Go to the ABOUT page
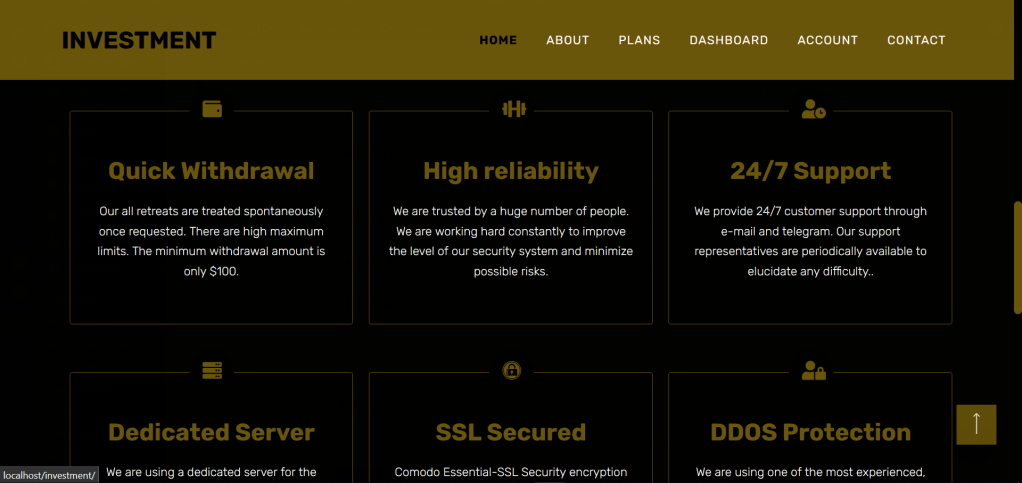 pos(567,40)
